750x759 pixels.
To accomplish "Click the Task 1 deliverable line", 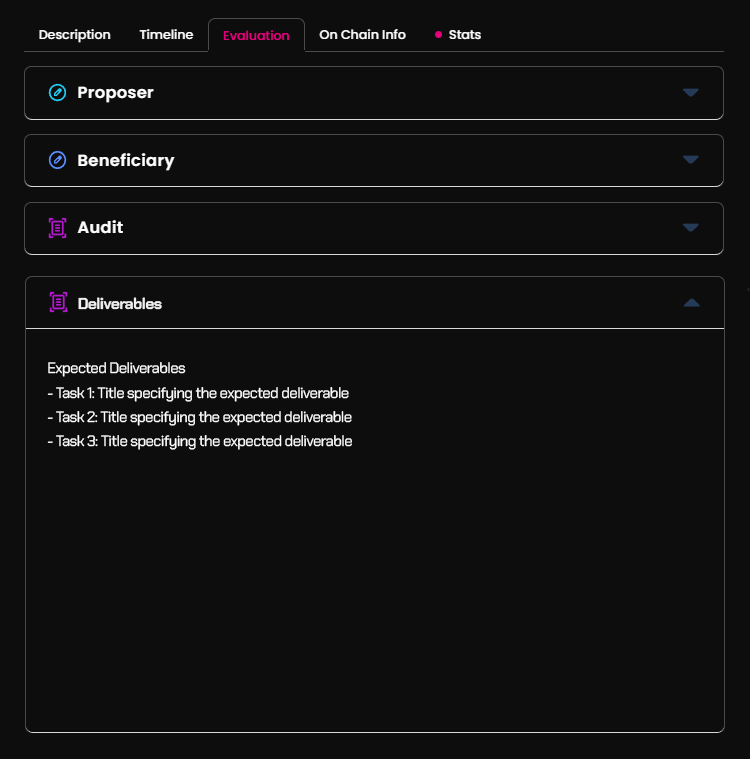I will tap(198, 393).
